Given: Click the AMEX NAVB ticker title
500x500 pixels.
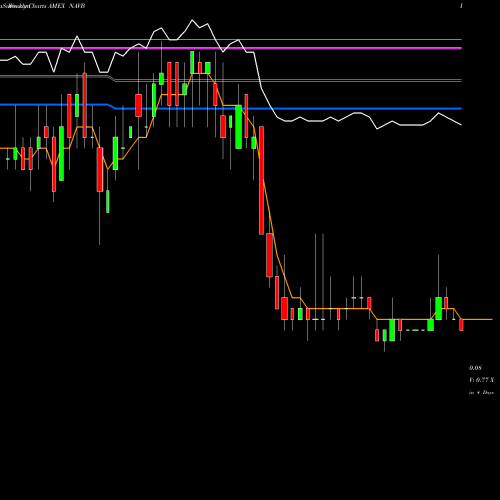Looking at the screenshot, I should pos(66,6).
